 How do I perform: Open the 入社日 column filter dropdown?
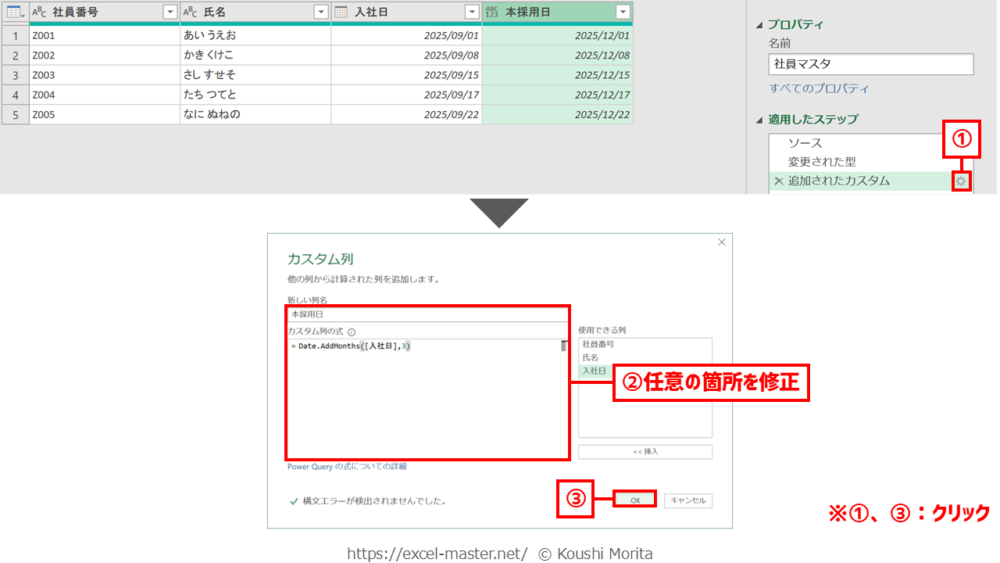coord(471,12)
